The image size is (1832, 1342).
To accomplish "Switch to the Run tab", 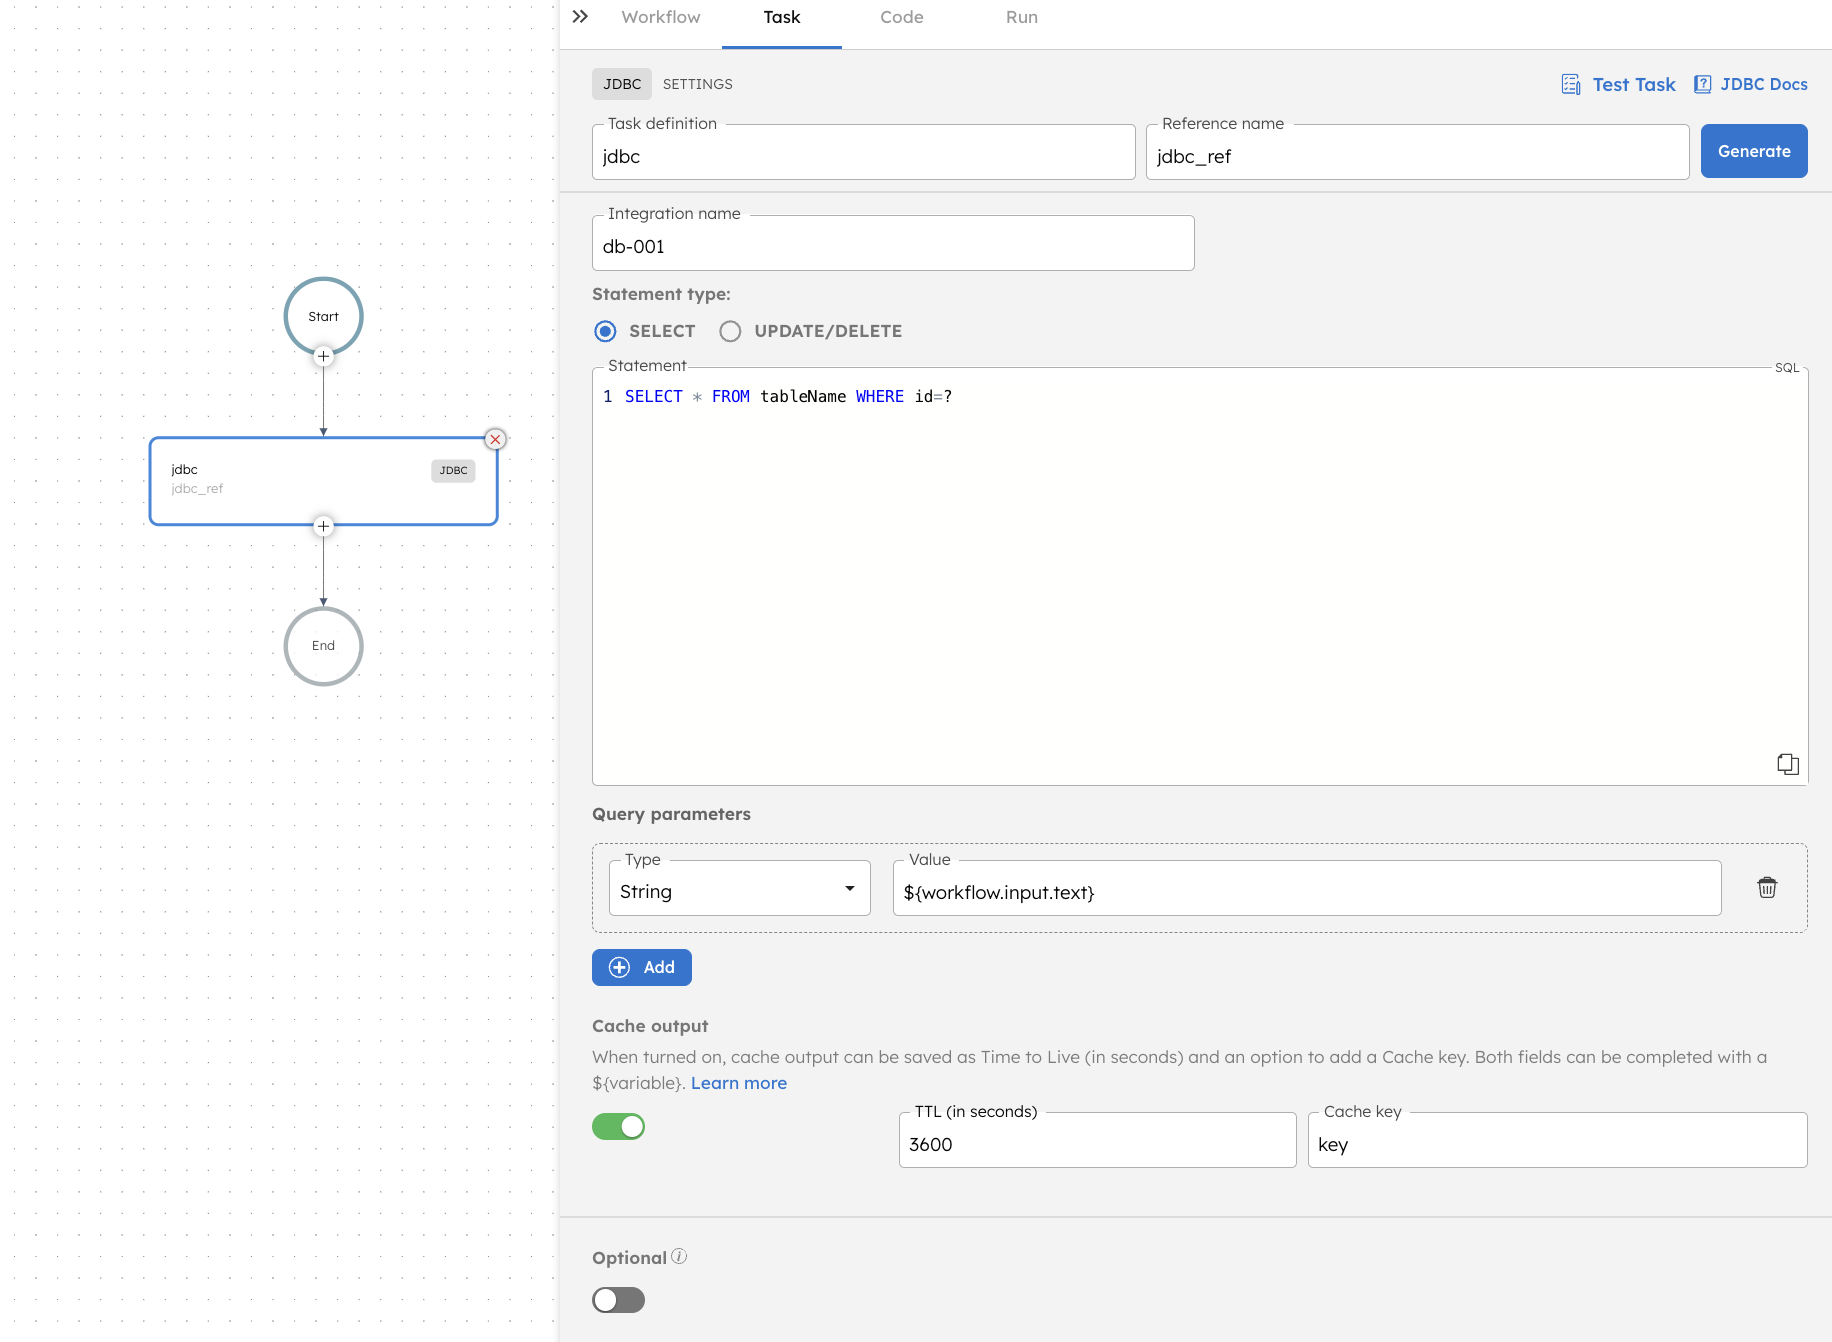I will point(1022,17).
